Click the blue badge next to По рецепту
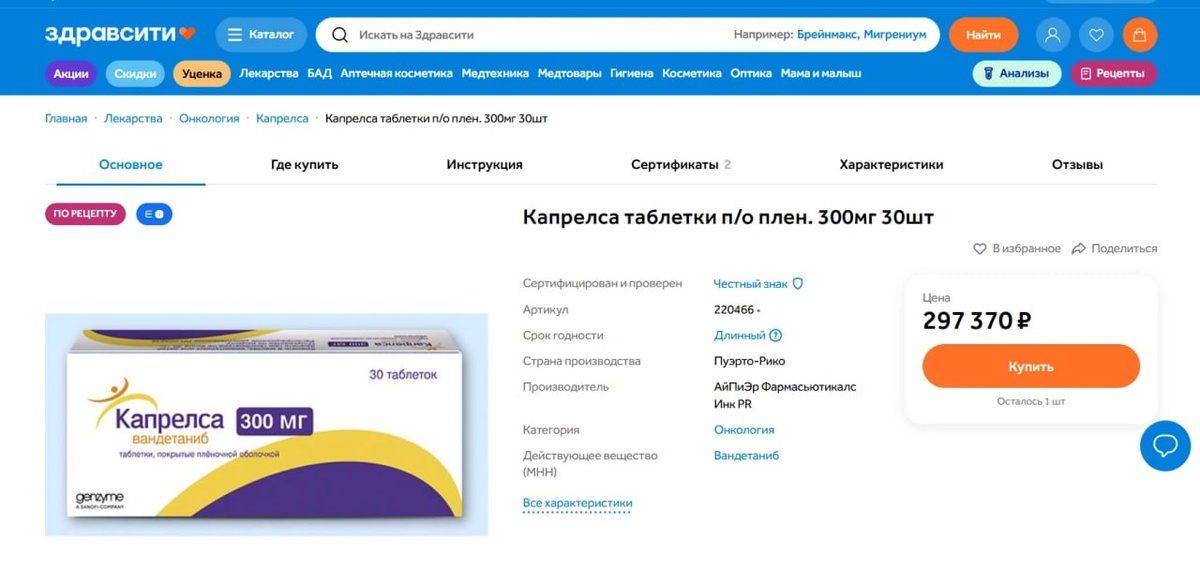Viewport: 1200px width, 586px height. click(x=154, y=214)
